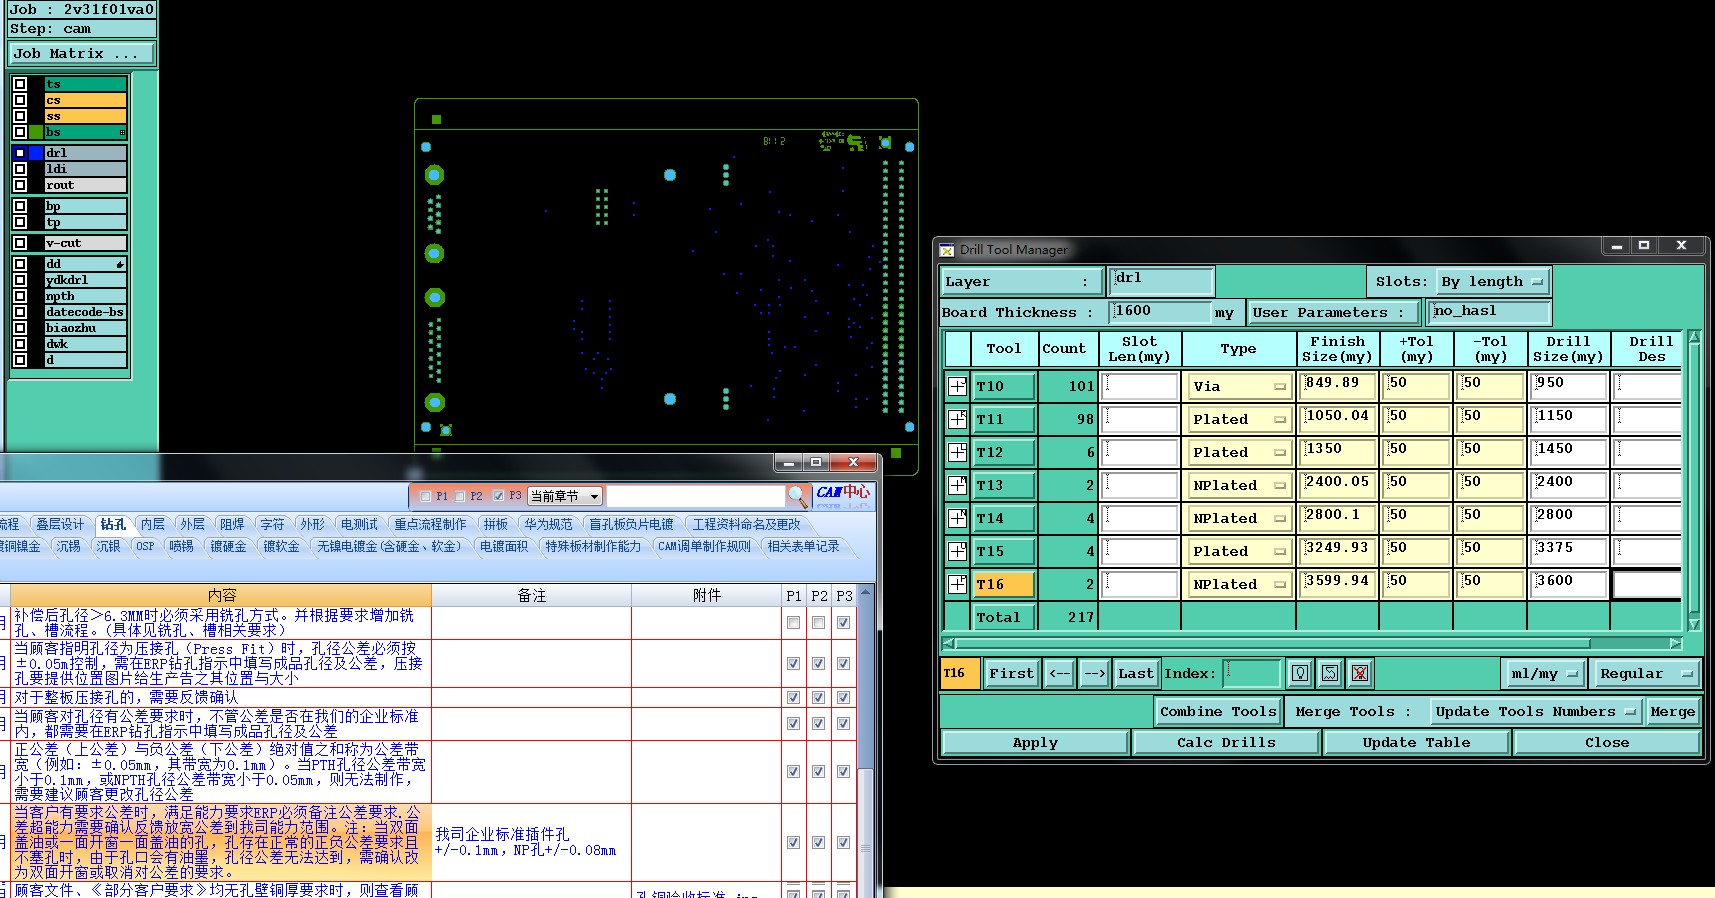Open Update Tools Numbers dropdown
The height and width of the screenshot is (898, 1715).
[x=1535, y=712]
